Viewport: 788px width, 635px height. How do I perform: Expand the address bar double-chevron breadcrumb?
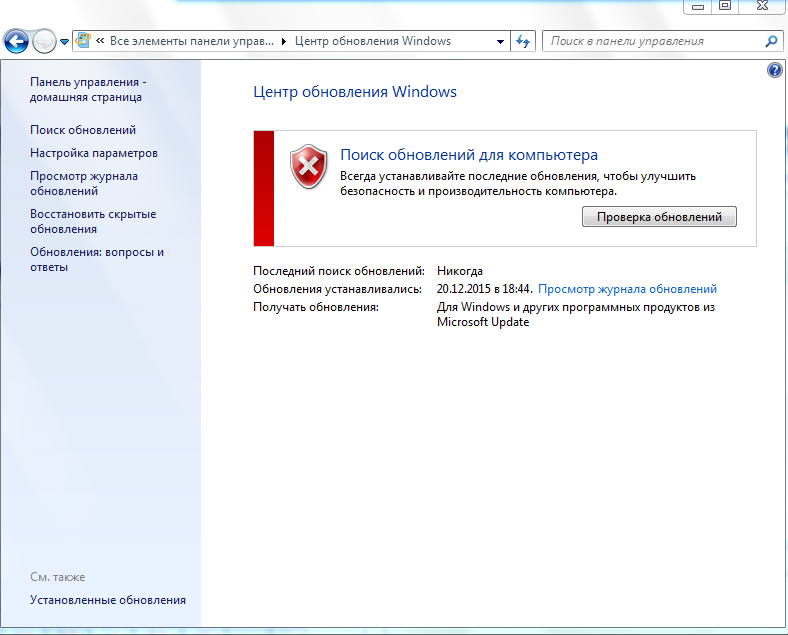point(100,41)
